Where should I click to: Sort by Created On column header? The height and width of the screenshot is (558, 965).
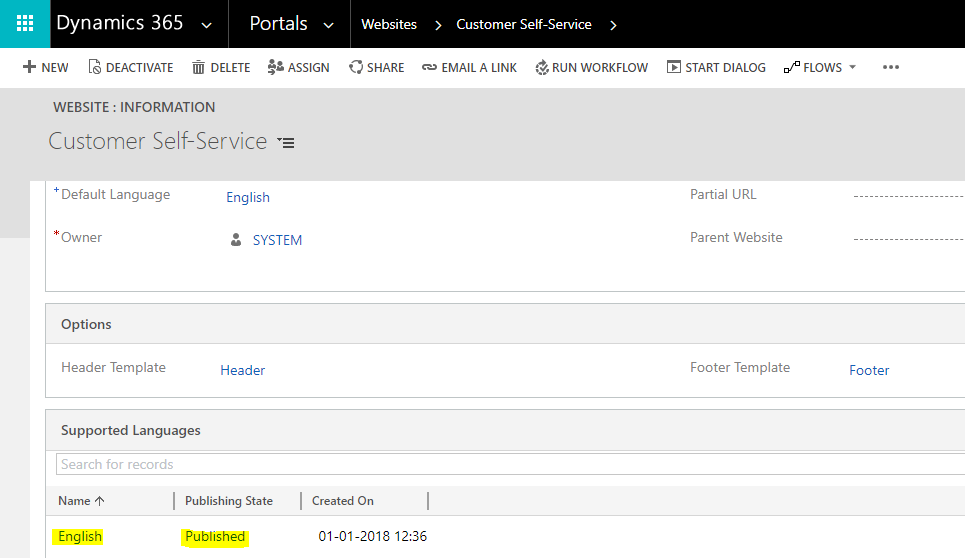tap(343, 501)
